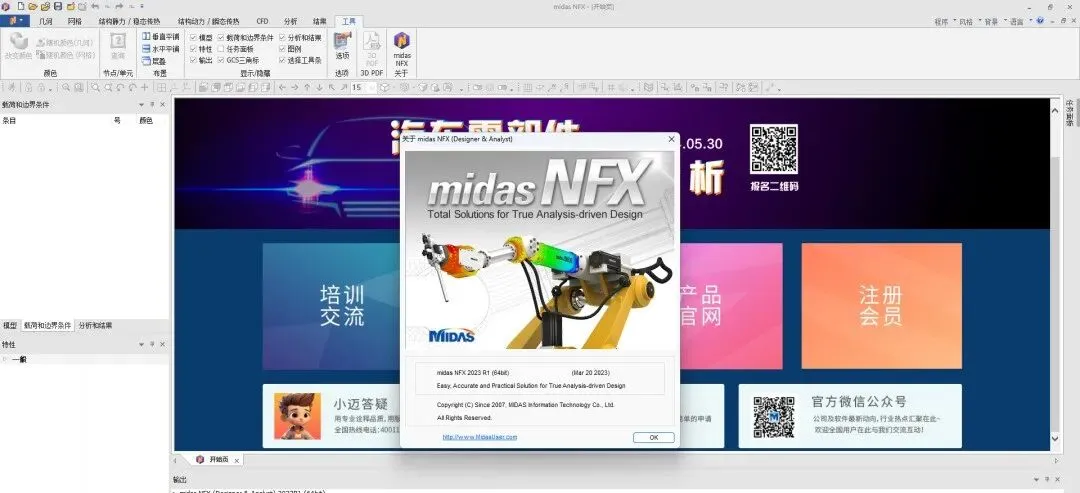Click the 培训交流 tile on start page

click(x=331, y=306)
